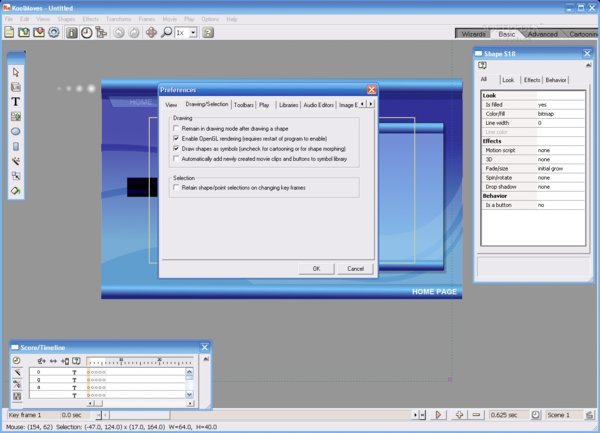Click the new movie icon

pyautogui.click(x=8, y=32)
